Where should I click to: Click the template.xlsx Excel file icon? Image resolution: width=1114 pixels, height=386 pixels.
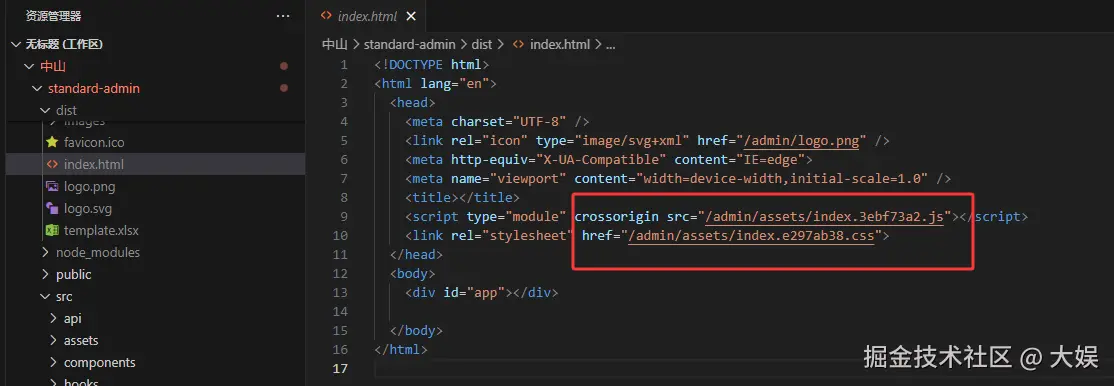(x=52, y=230)
